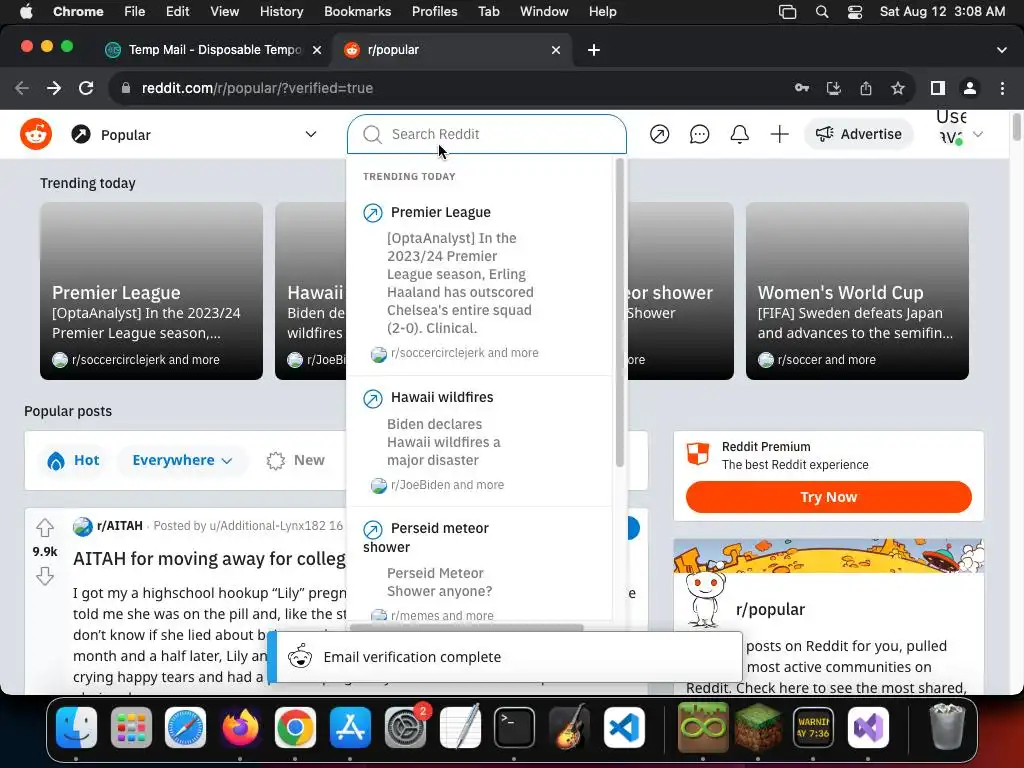
Task: Click the Advertise button
Action: coord(858,134)
